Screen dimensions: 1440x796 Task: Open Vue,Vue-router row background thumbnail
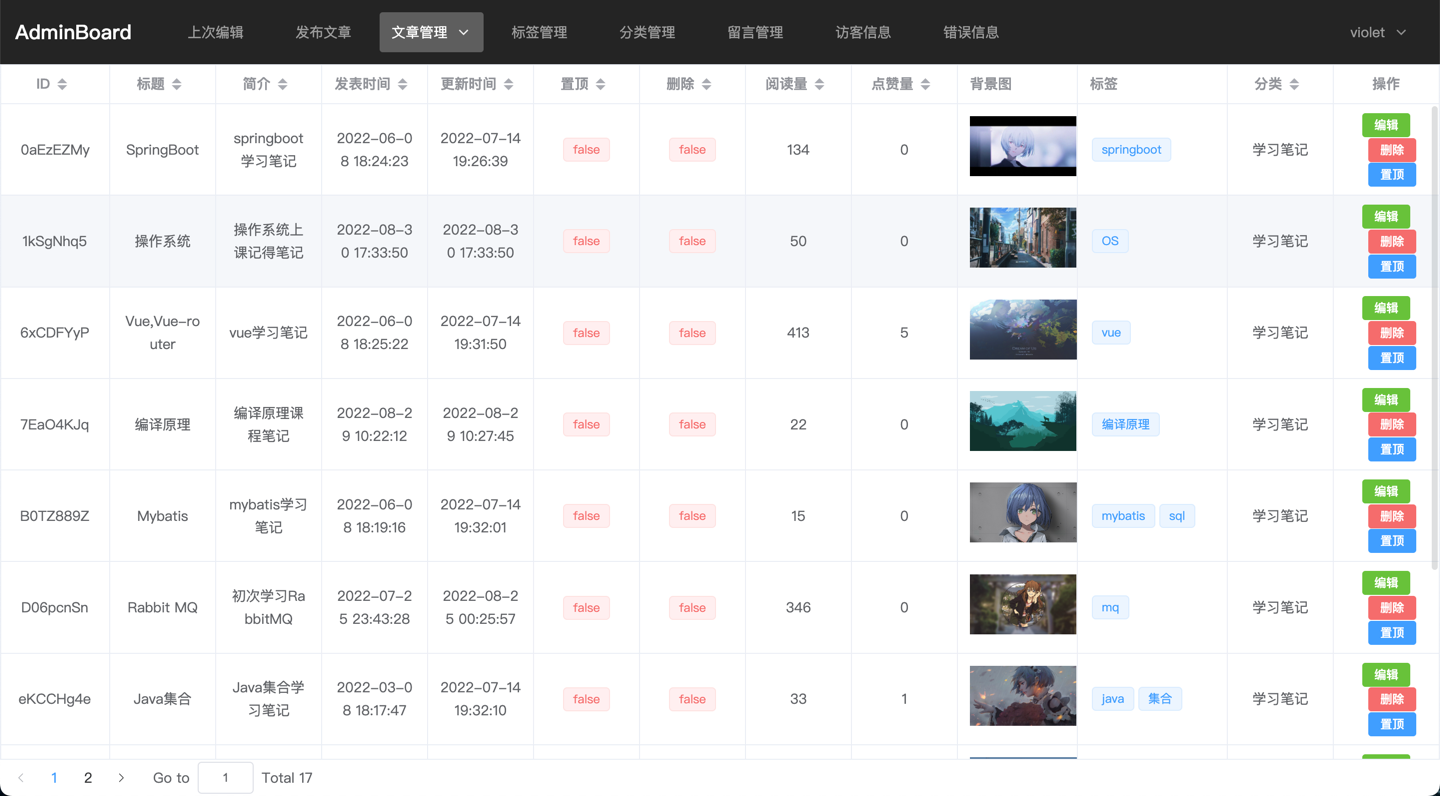[1023, 329]
